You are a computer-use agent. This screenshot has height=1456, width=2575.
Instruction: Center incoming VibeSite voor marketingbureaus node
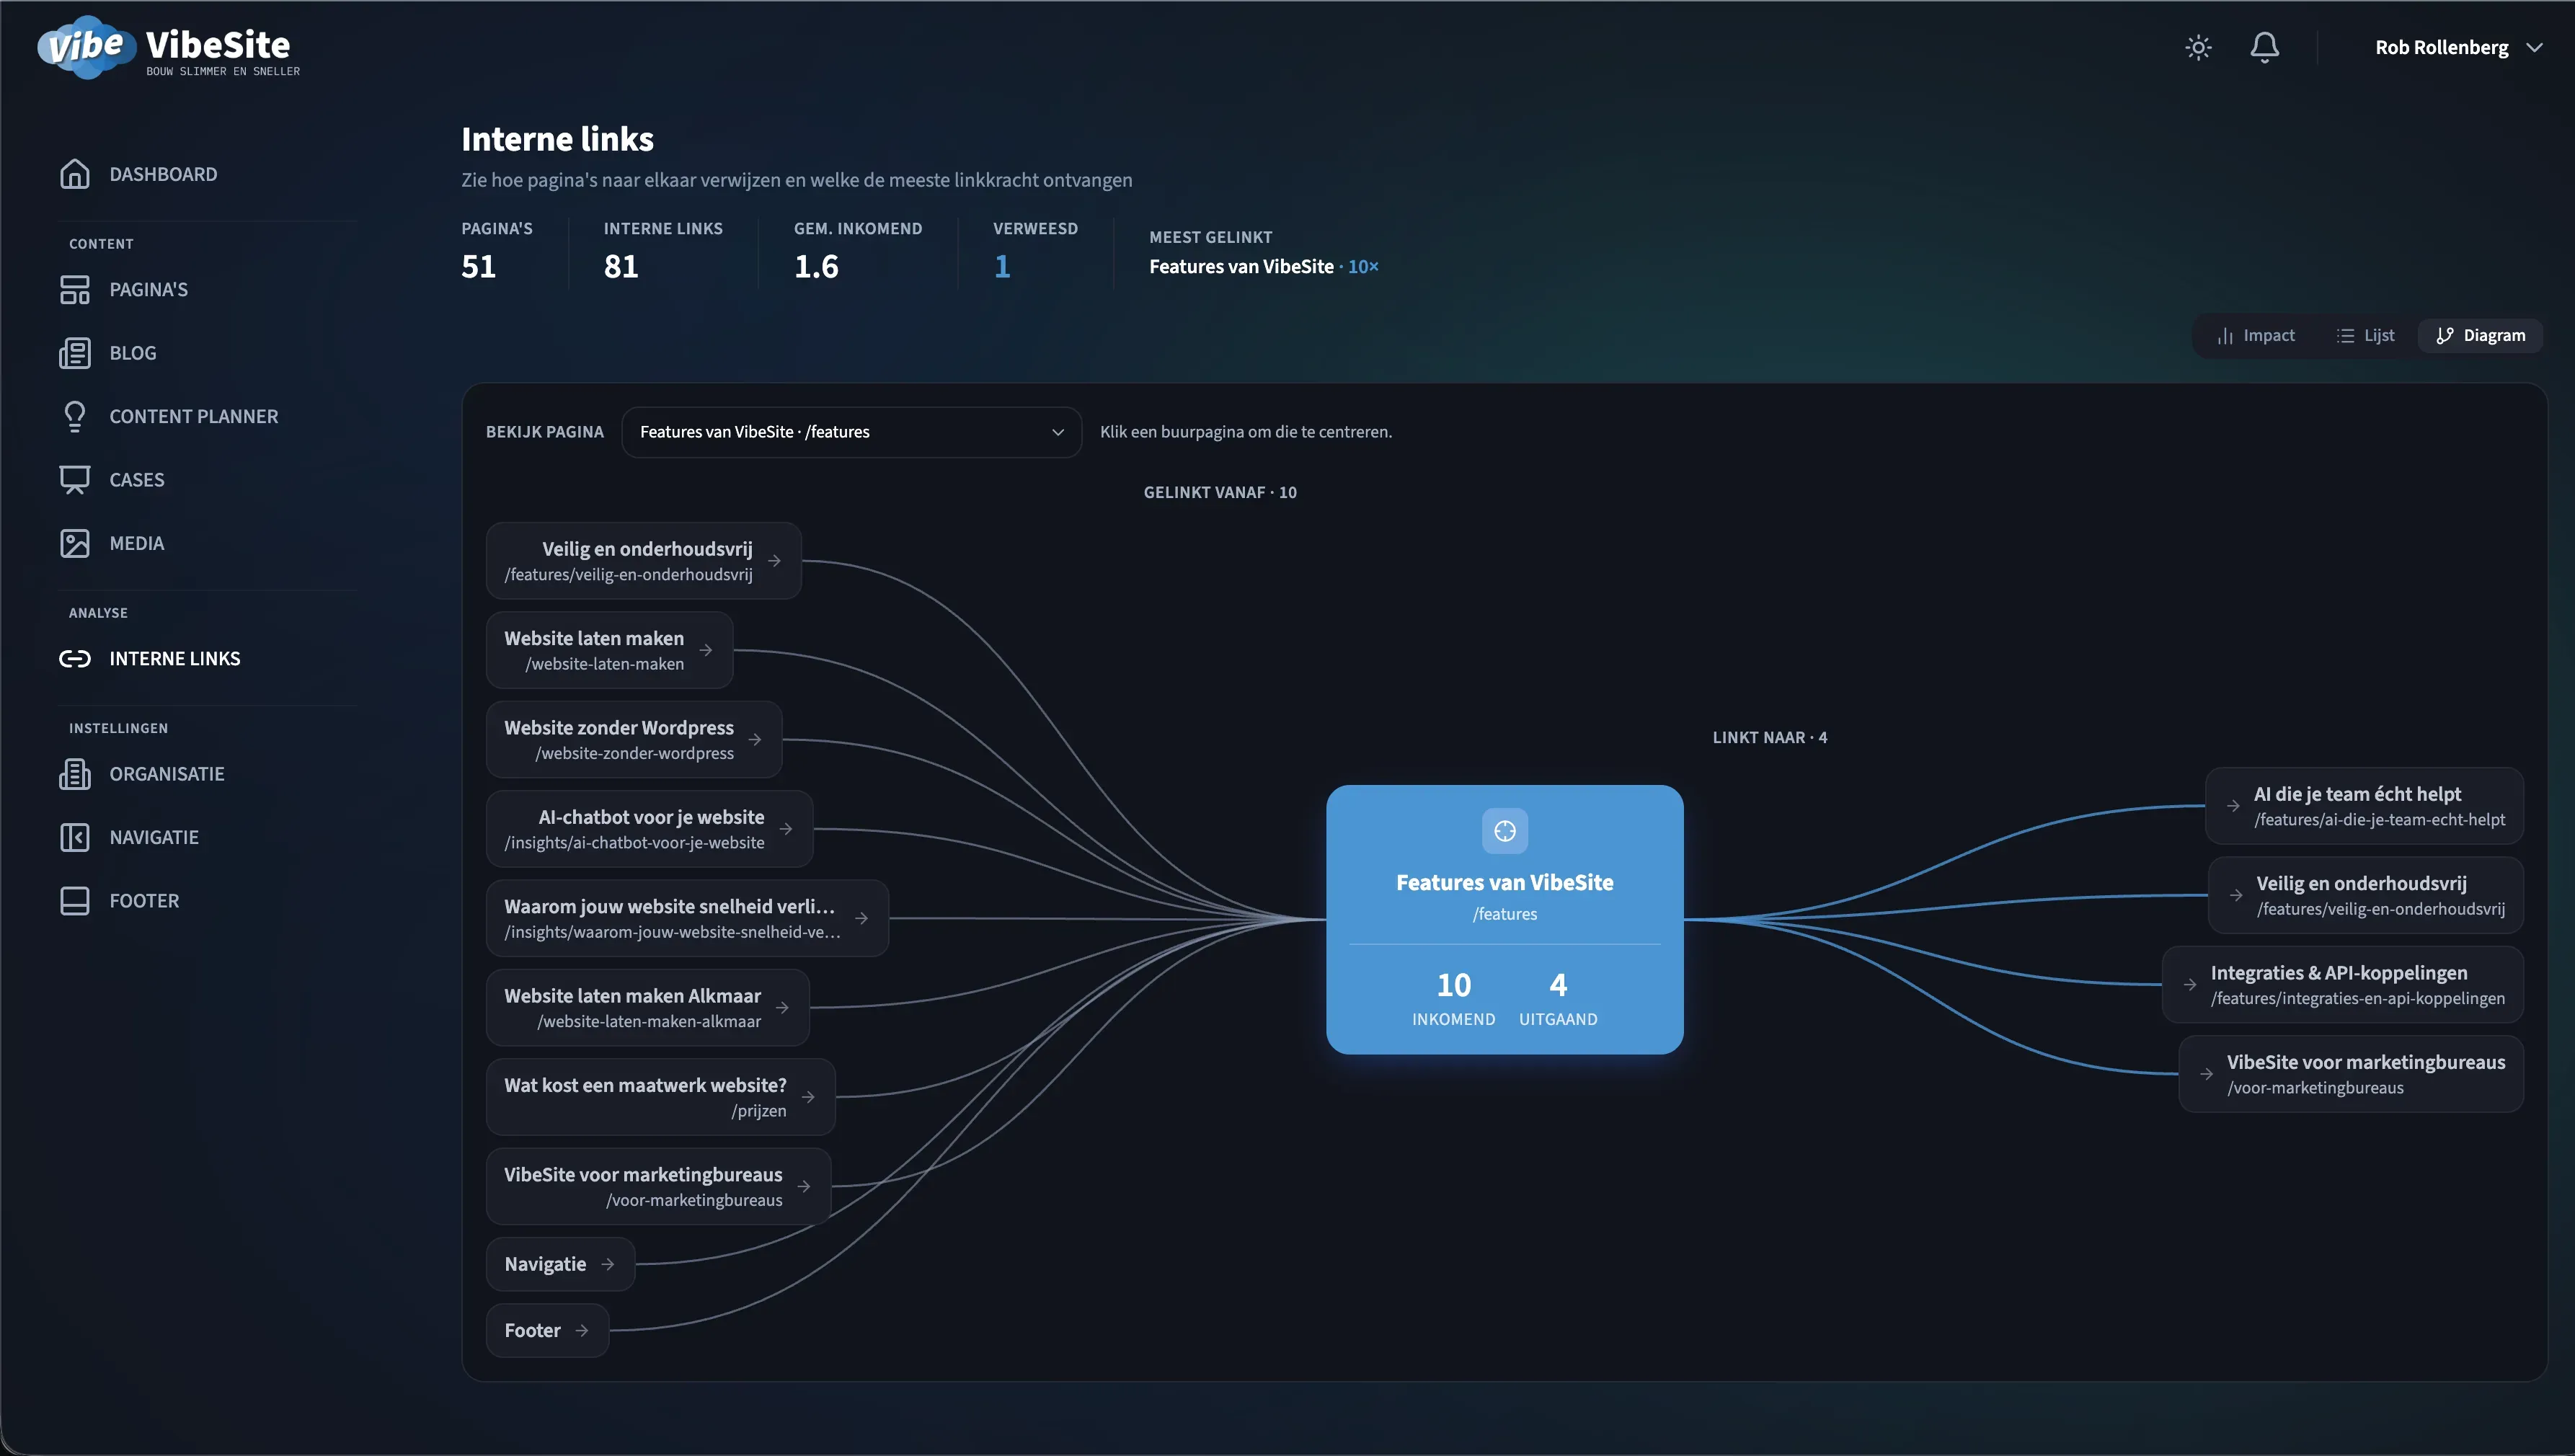[658, 1186]
